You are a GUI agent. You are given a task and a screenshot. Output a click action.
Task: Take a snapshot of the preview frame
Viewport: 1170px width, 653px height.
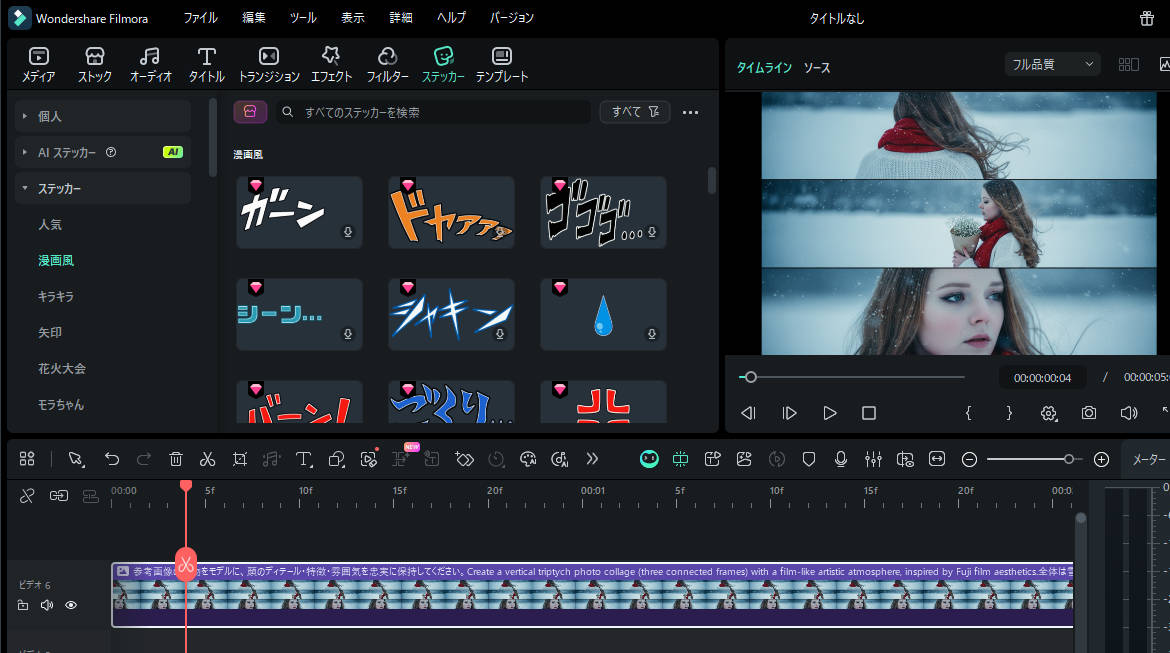[1089, 411]
